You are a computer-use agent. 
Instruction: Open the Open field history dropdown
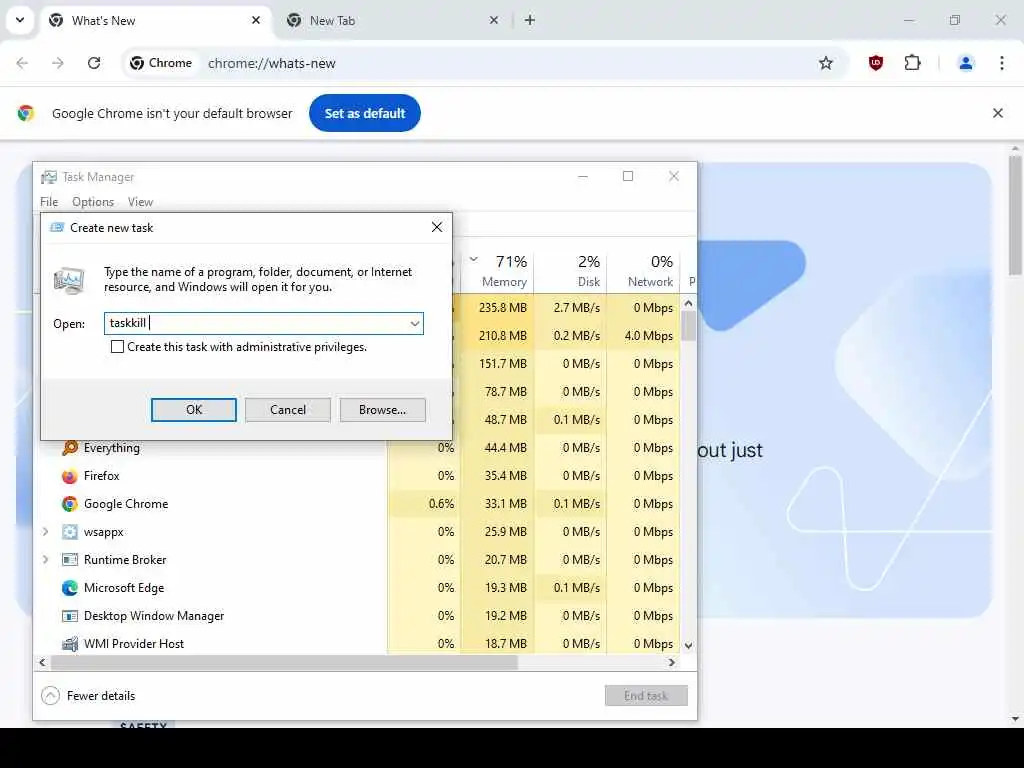coord(415,323)
